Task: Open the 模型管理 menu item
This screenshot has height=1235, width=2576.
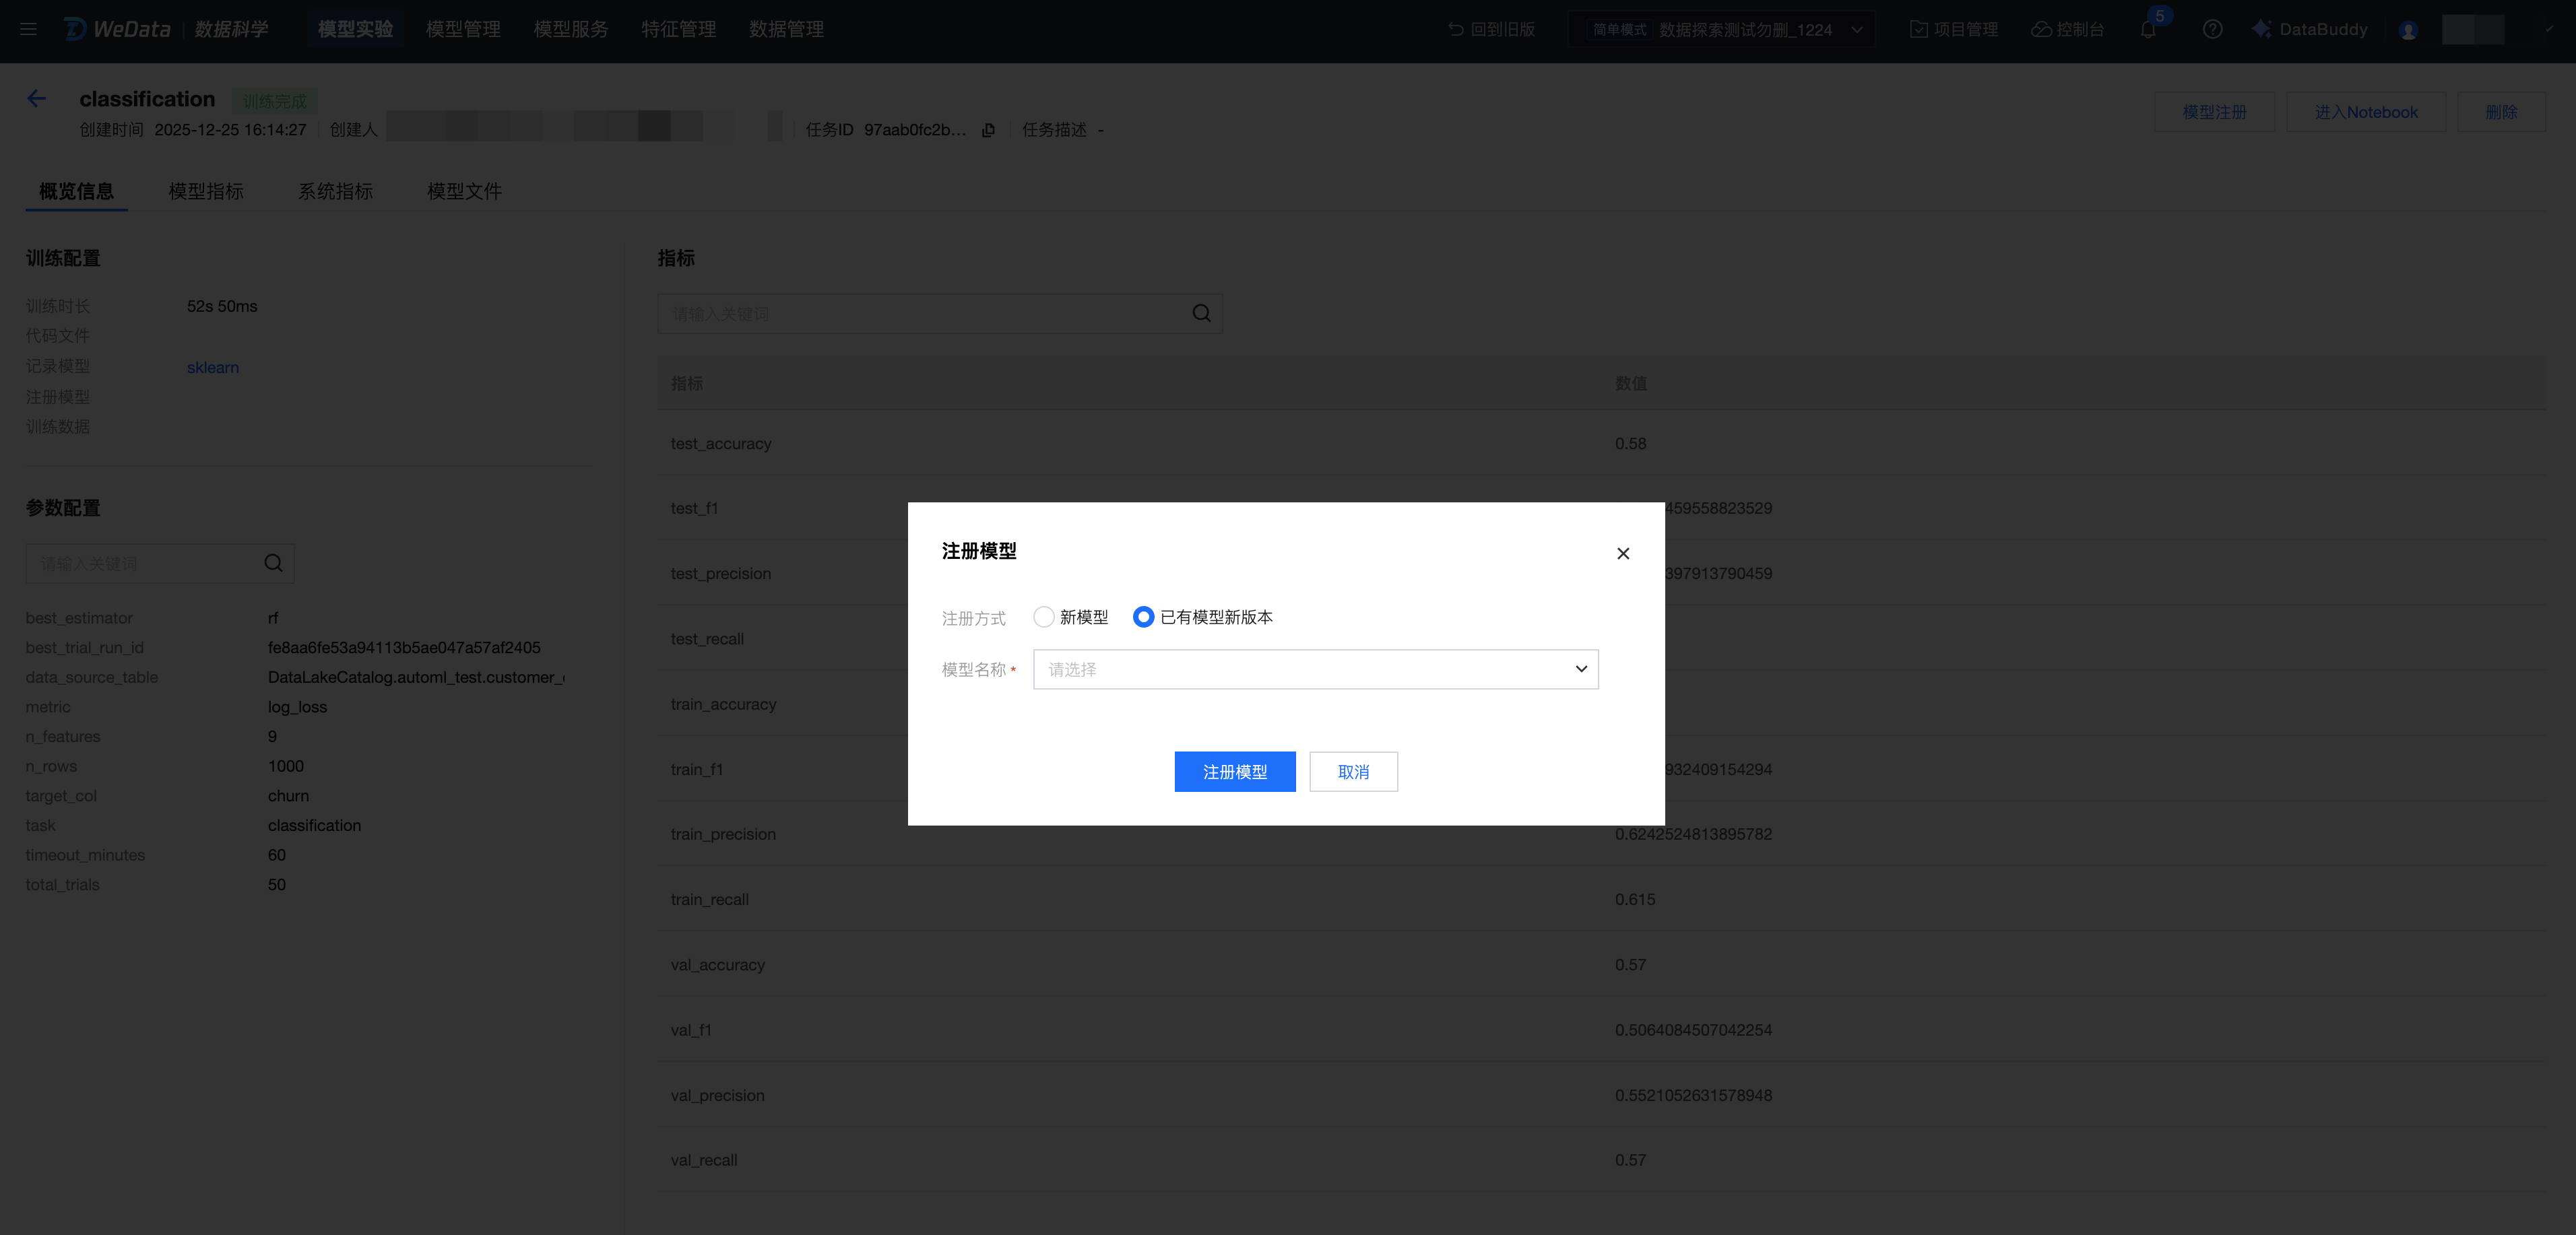Action: (x=463, y=29)
